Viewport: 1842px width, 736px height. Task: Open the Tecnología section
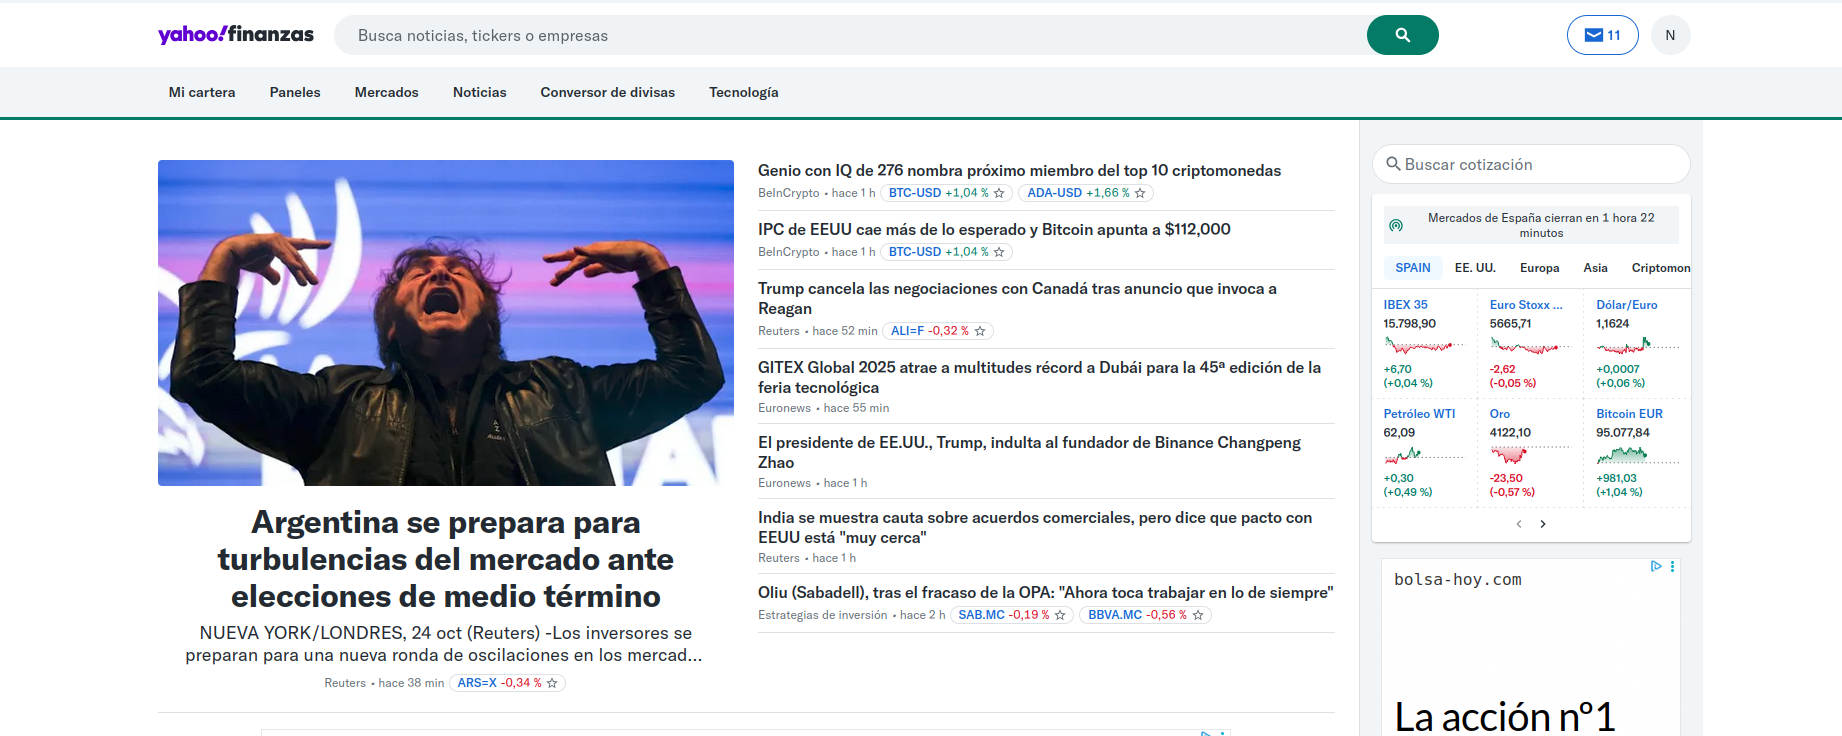pyautogui.click(x=744, y=92)
